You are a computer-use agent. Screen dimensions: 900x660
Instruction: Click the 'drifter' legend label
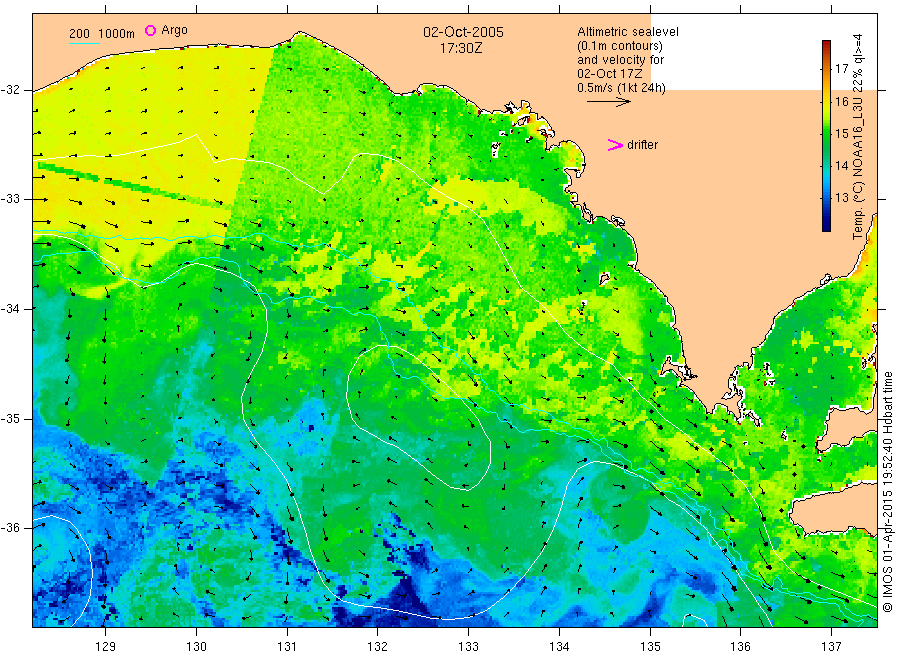click(x=642, y=145)
